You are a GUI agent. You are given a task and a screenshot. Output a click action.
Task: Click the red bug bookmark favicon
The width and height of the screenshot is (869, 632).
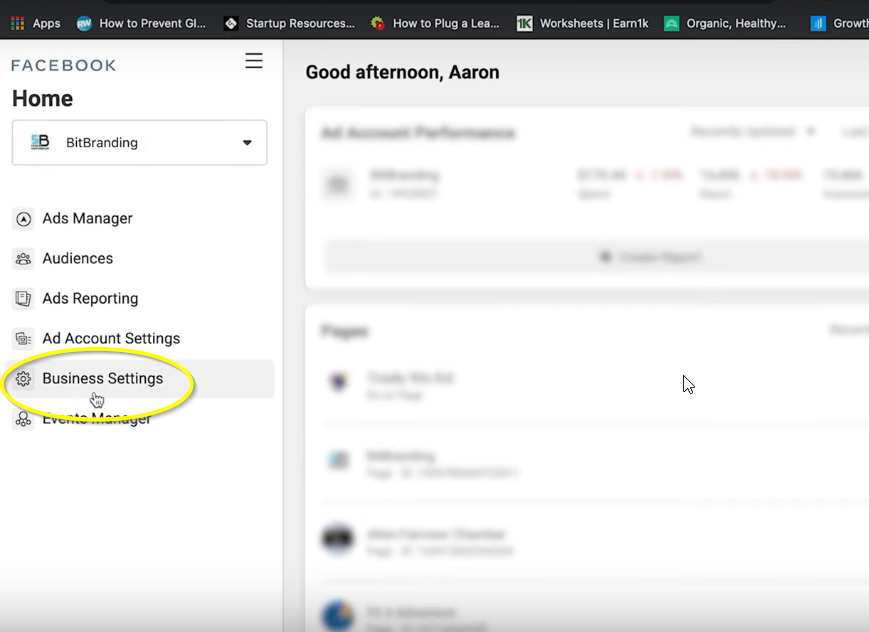pos(377,23)
